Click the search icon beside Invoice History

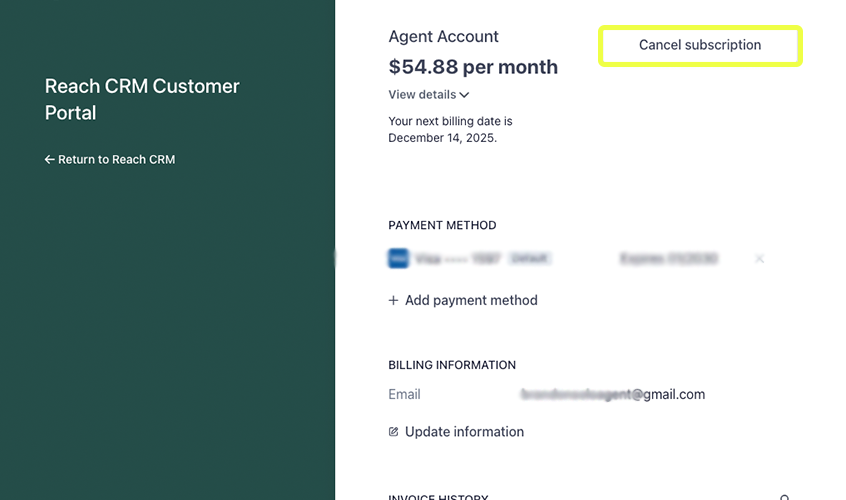[x=785, y=497]
